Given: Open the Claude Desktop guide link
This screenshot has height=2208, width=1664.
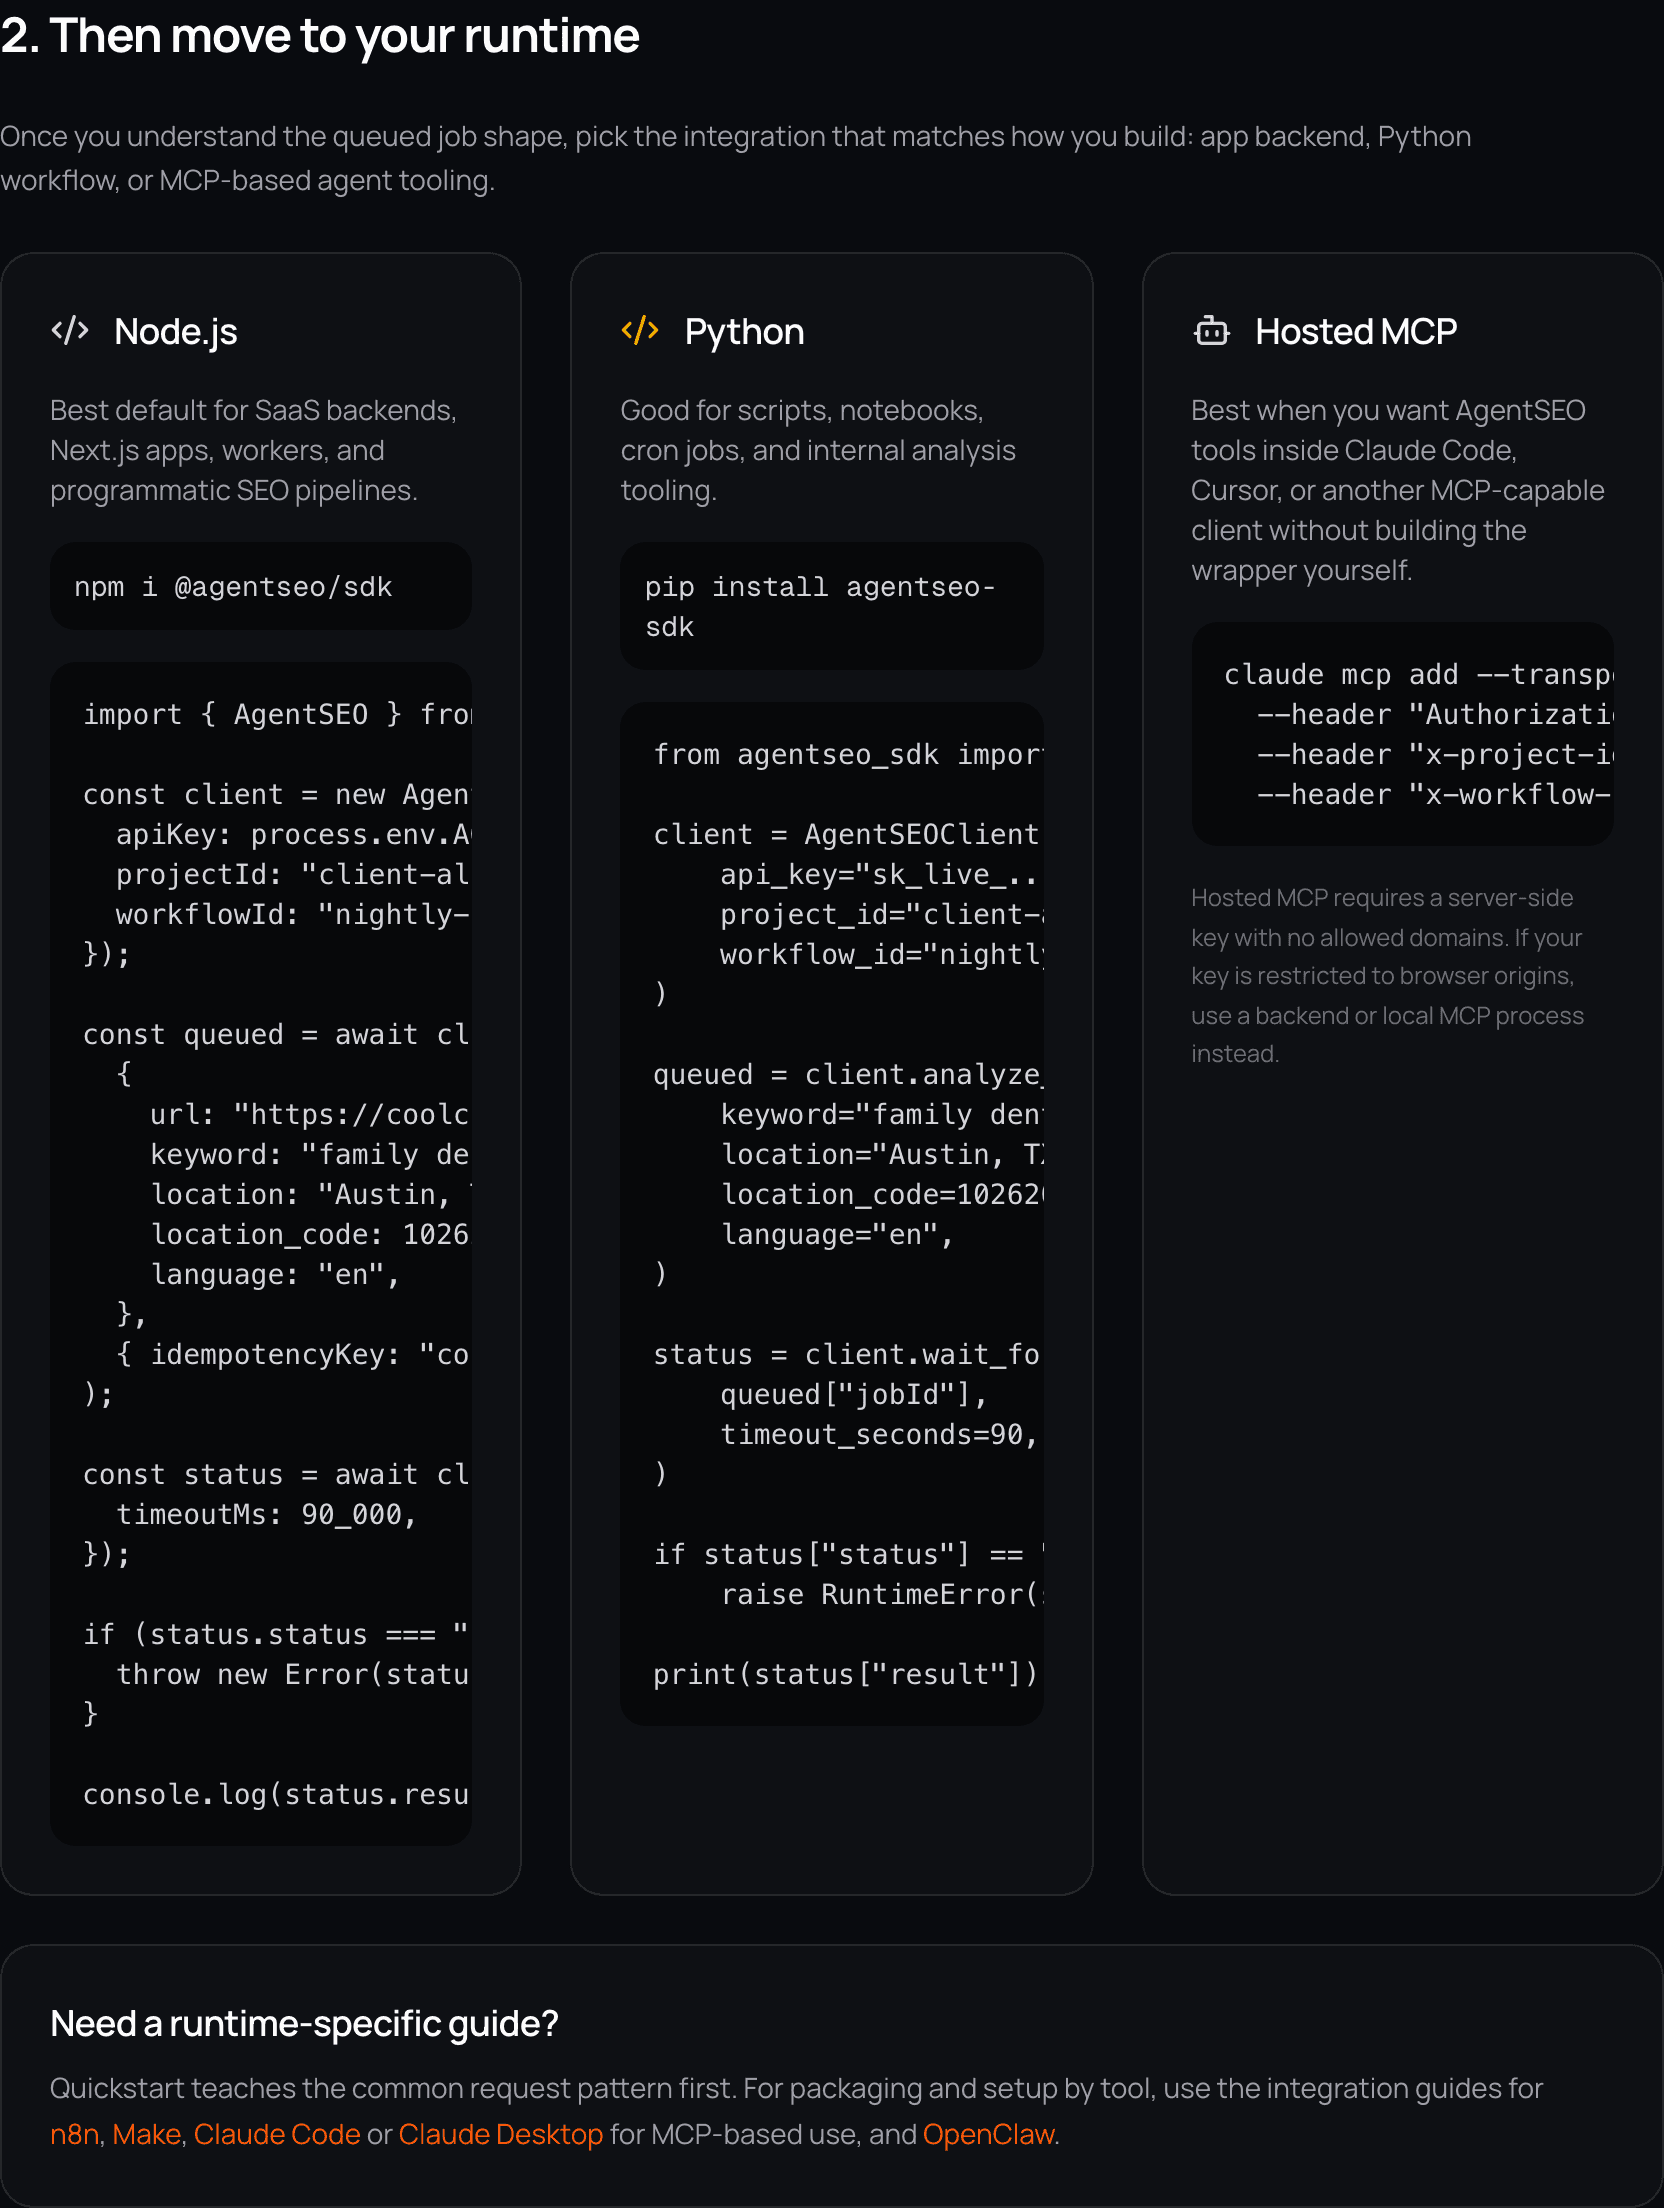Looking at the screenshot, I should click(501, 2134).
